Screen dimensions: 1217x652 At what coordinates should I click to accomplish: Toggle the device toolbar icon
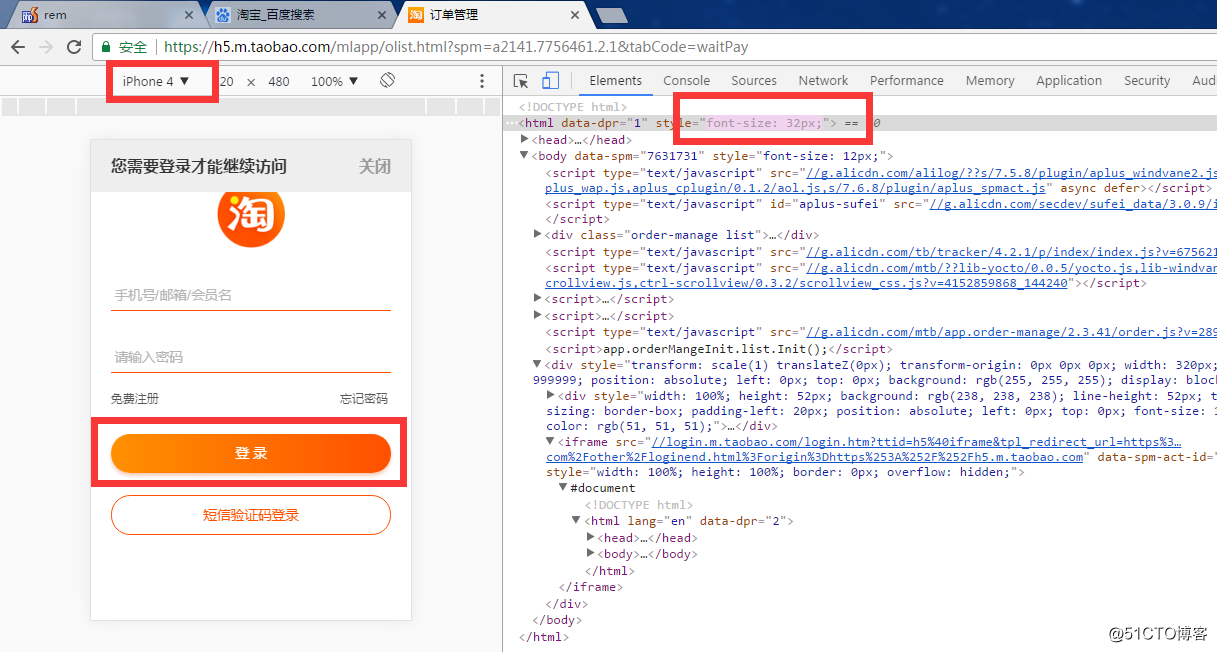(550, 81)
